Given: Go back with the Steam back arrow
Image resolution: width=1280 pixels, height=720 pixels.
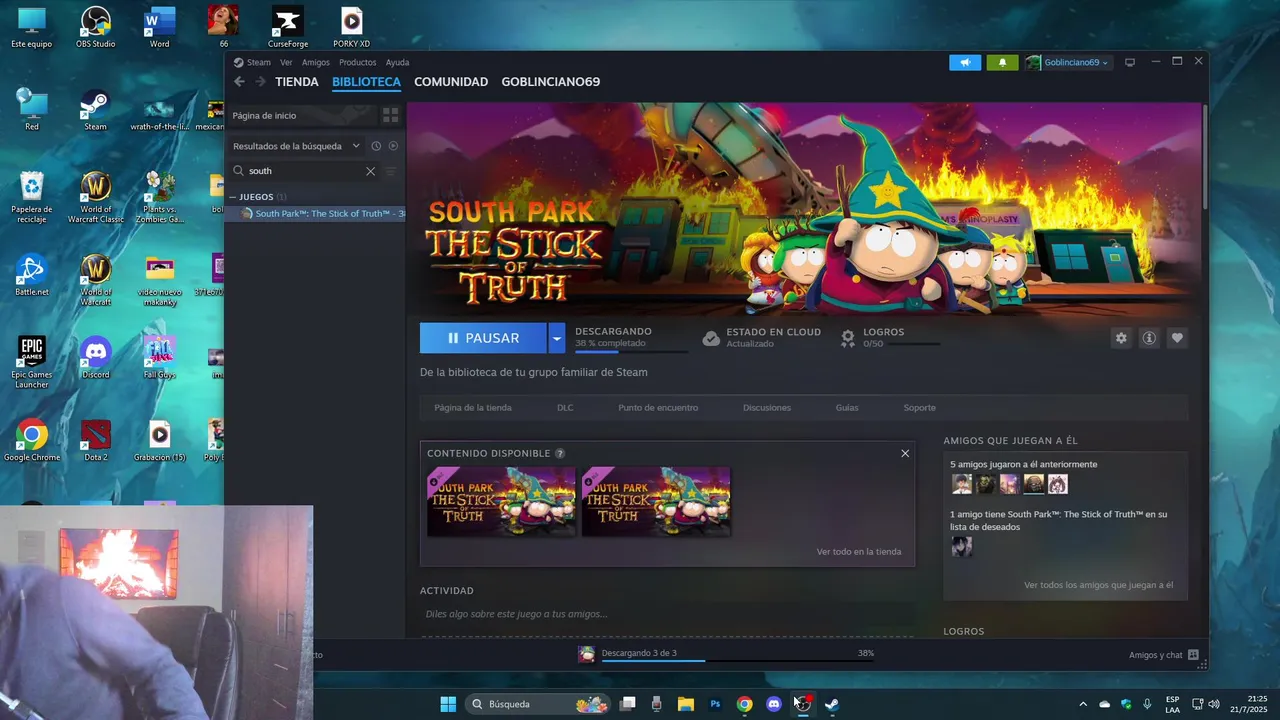Looking at the screenshot, I should click(x=239, y=82).
